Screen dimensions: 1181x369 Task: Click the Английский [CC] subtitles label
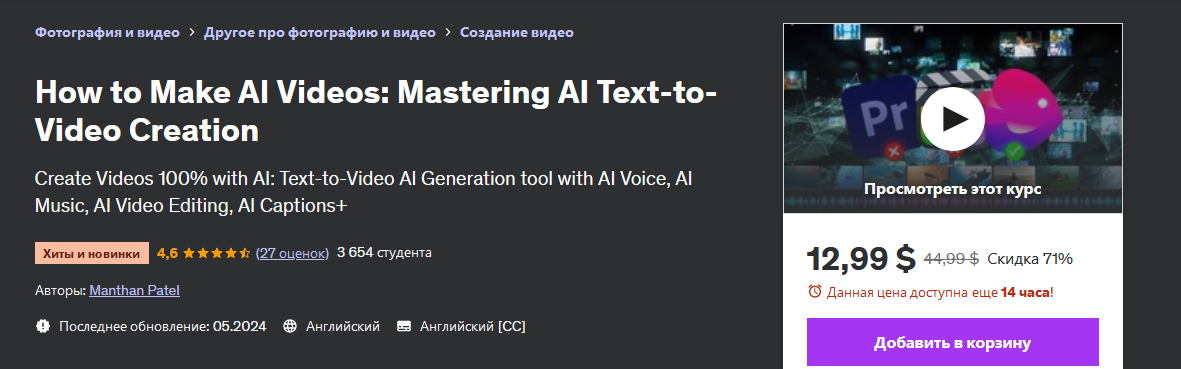coord(473,327)
